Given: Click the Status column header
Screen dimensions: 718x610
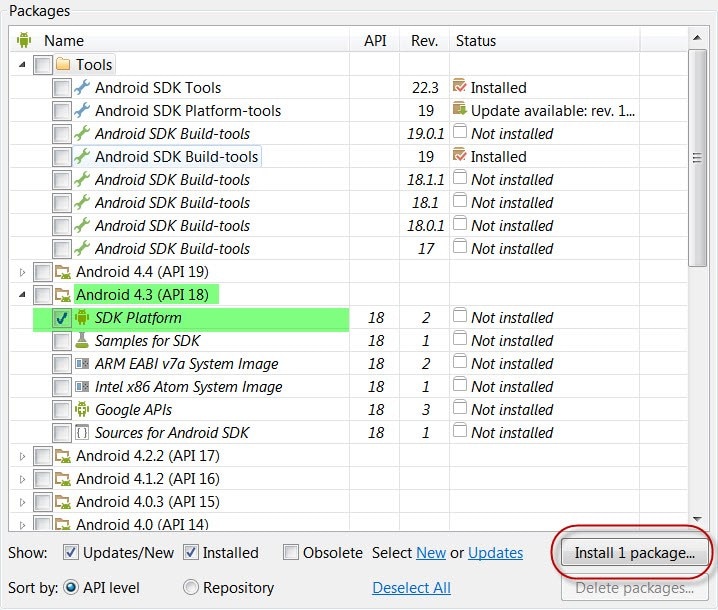Looking at the screenshot, I should point(544,40).
